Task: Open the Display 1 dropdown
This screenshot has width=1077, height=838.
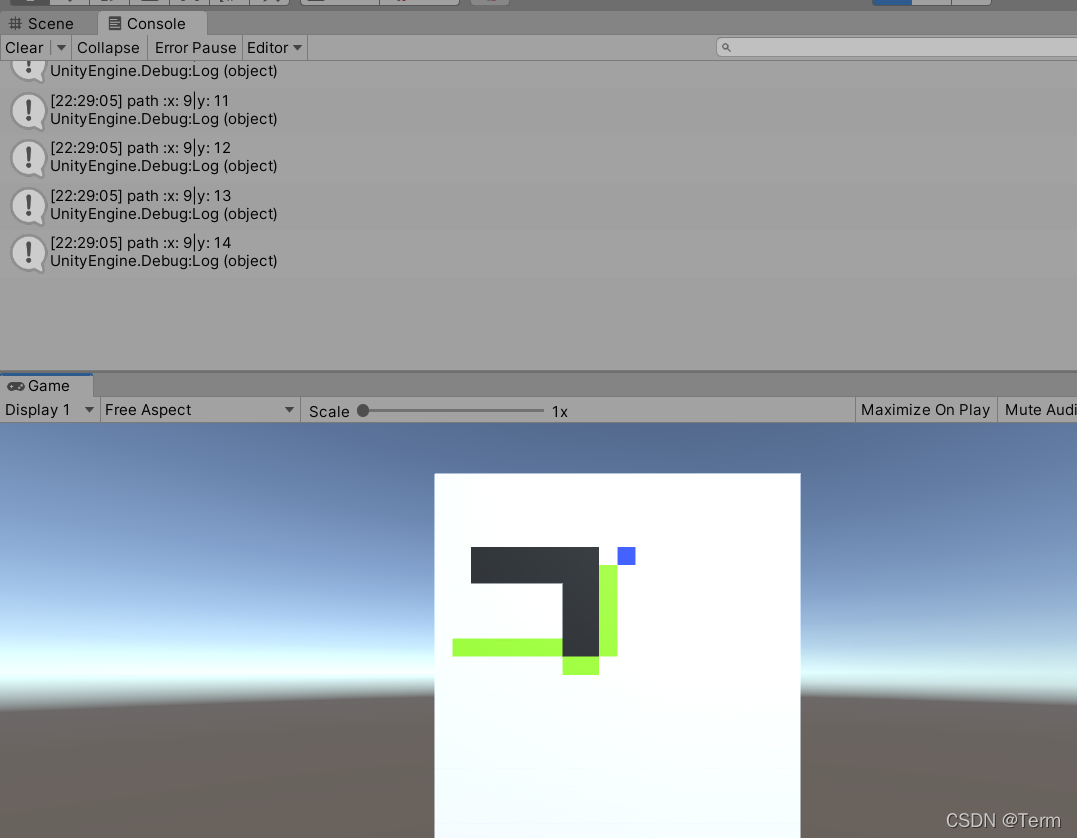Action: click(49, 410)
